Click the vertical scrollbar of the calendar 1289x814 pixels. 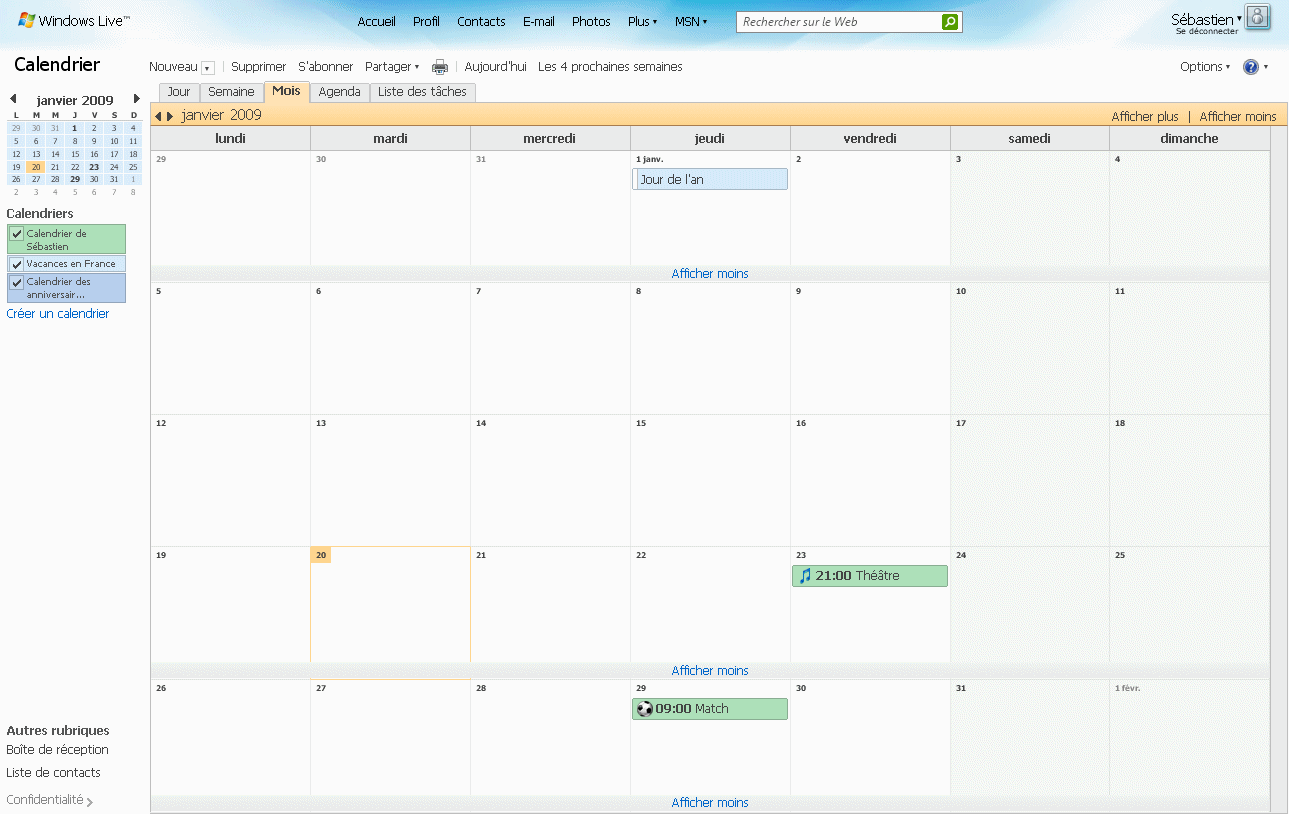point(1279,470)
